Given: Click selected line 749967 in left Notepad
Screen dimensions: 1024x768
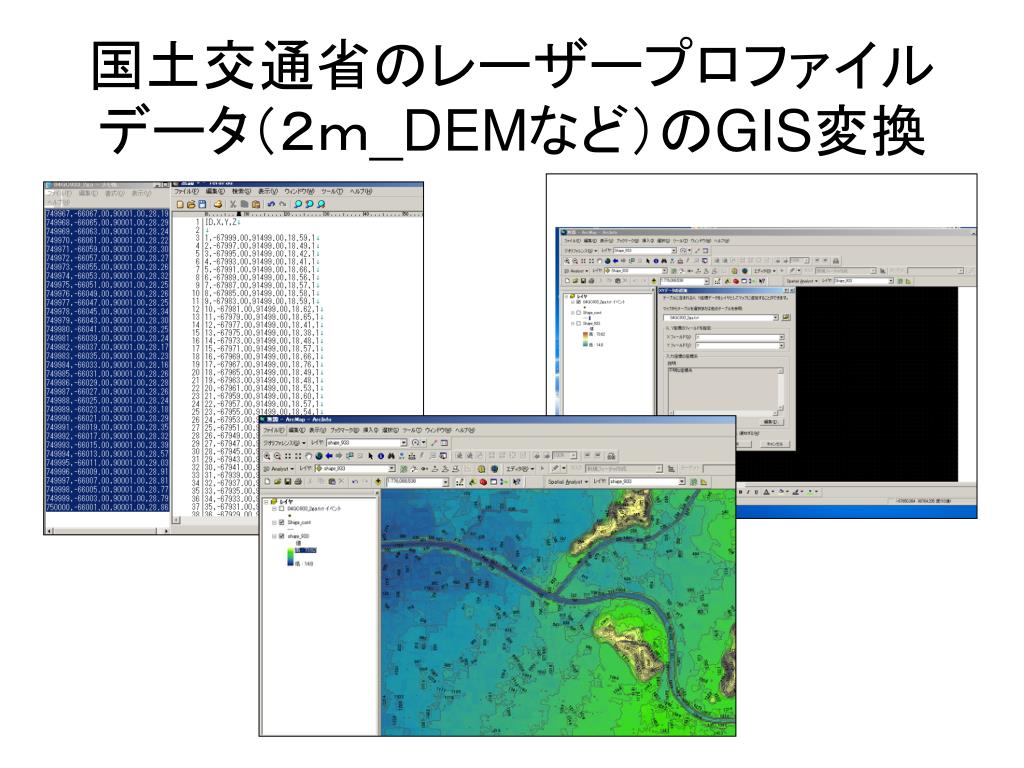Looking at the screenshot, I should (x=107, y=214).
